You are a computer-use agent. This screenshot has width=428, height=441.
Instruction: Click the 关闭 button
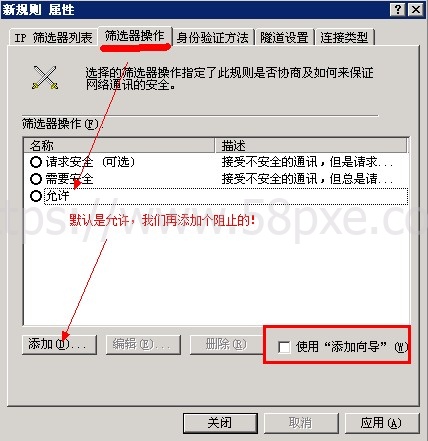pyautogui.click(x=220, y=423)
